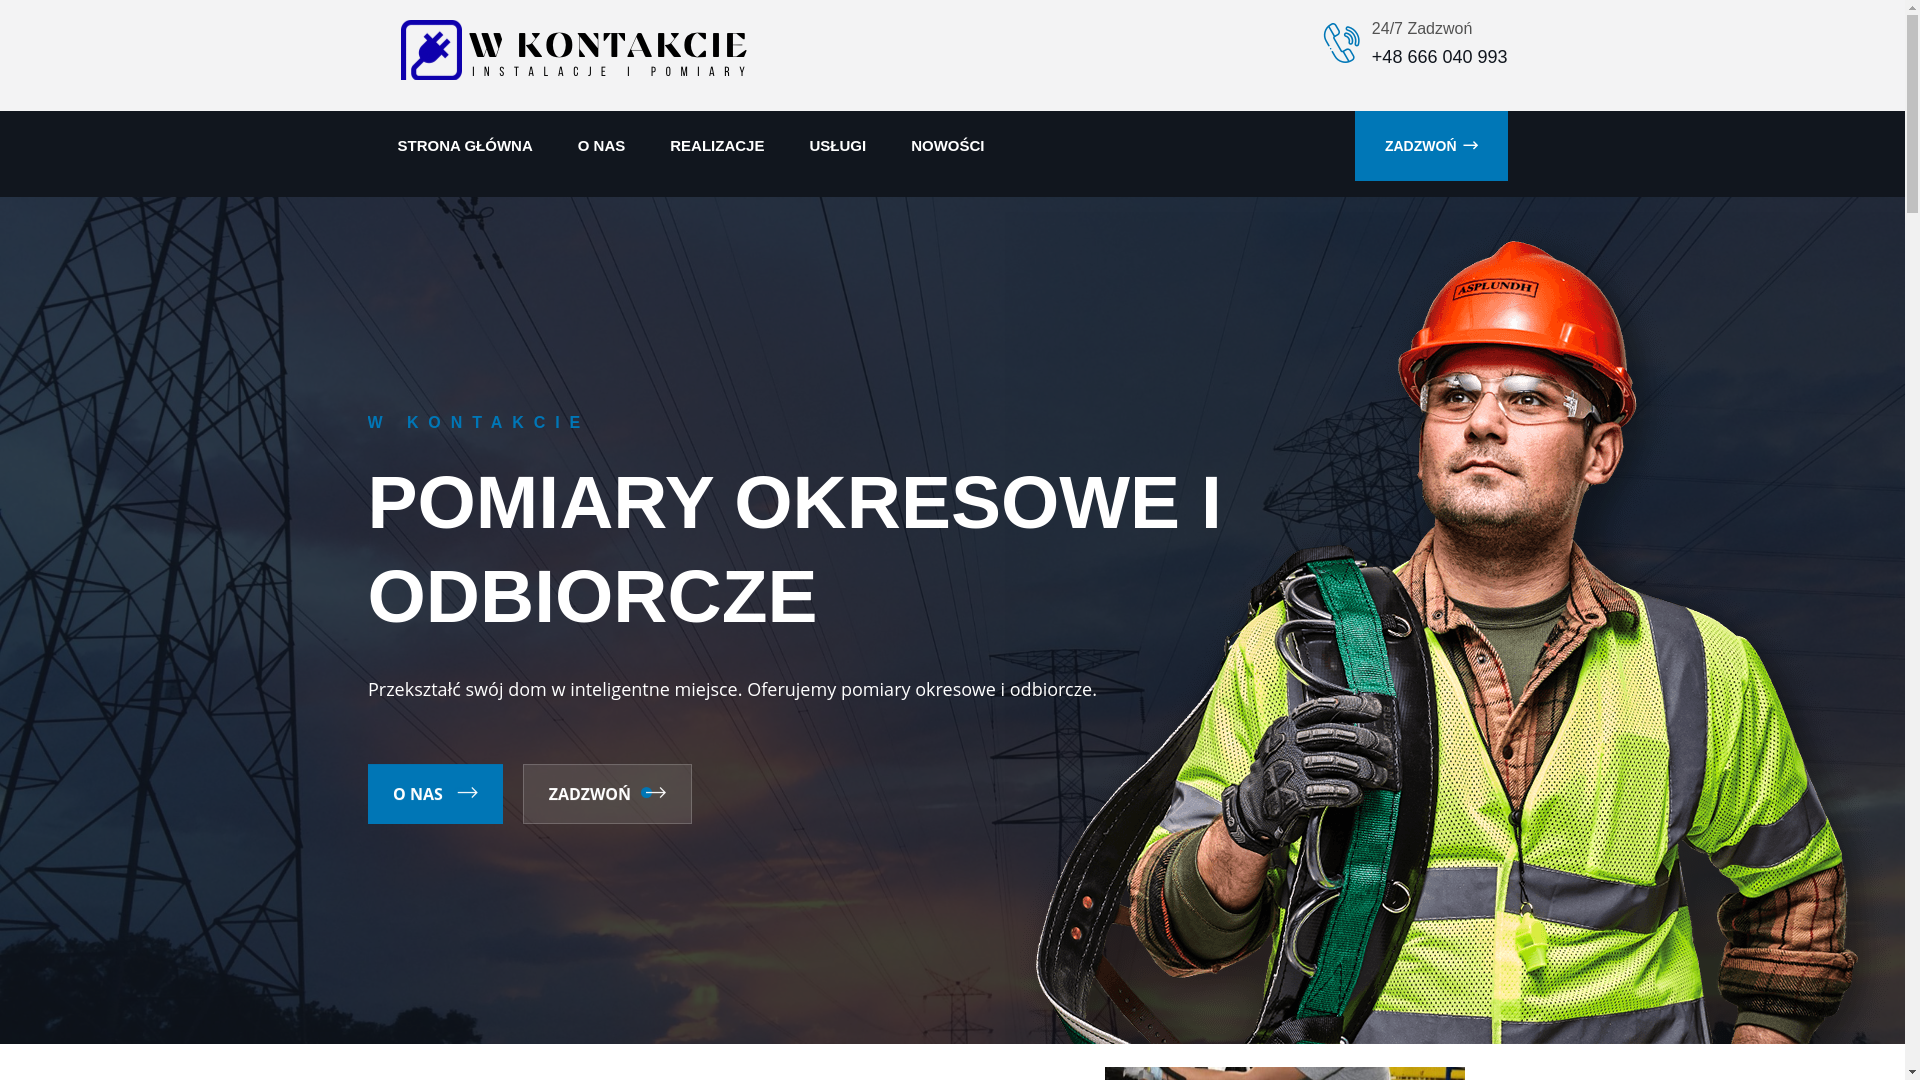Click the W KONTAKCIE hero subtitle

pos(476,423)
